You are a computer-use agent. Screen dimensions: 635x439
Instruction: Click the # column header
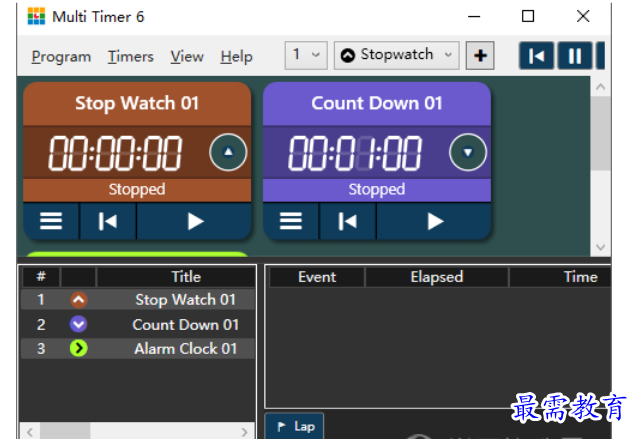pos(41,277)
